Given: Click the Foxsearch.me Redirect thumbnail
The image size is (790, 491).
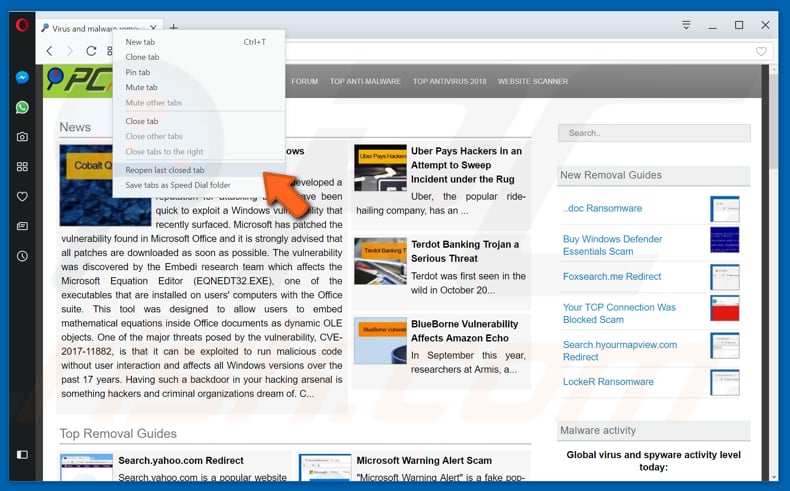Looking at the screenshot, I should (x=725, y=277).
